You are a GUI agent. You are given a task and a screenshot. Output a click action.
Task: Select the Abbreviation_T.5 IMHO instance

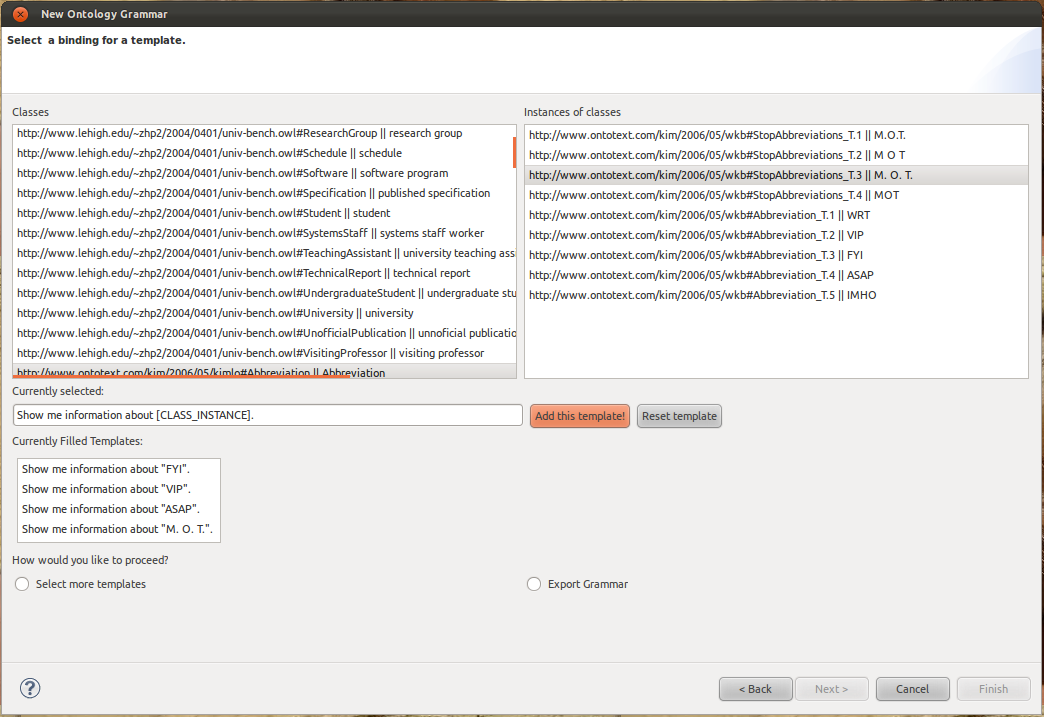[702, 295]
